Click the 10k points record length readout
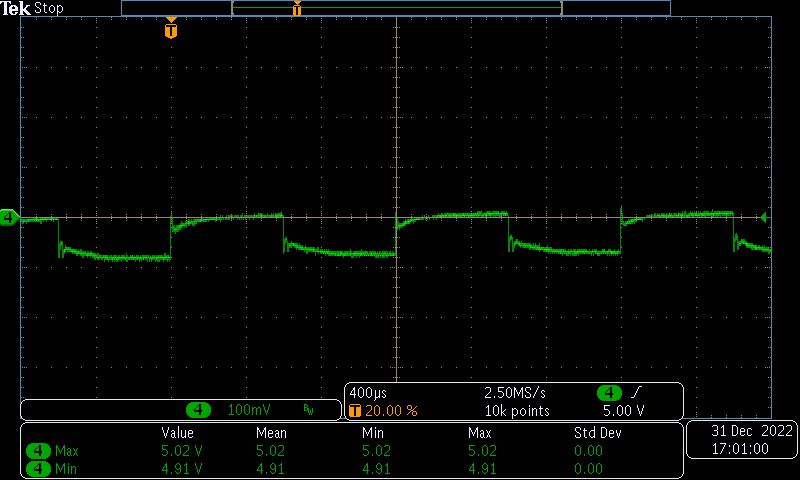 (517, 410)
